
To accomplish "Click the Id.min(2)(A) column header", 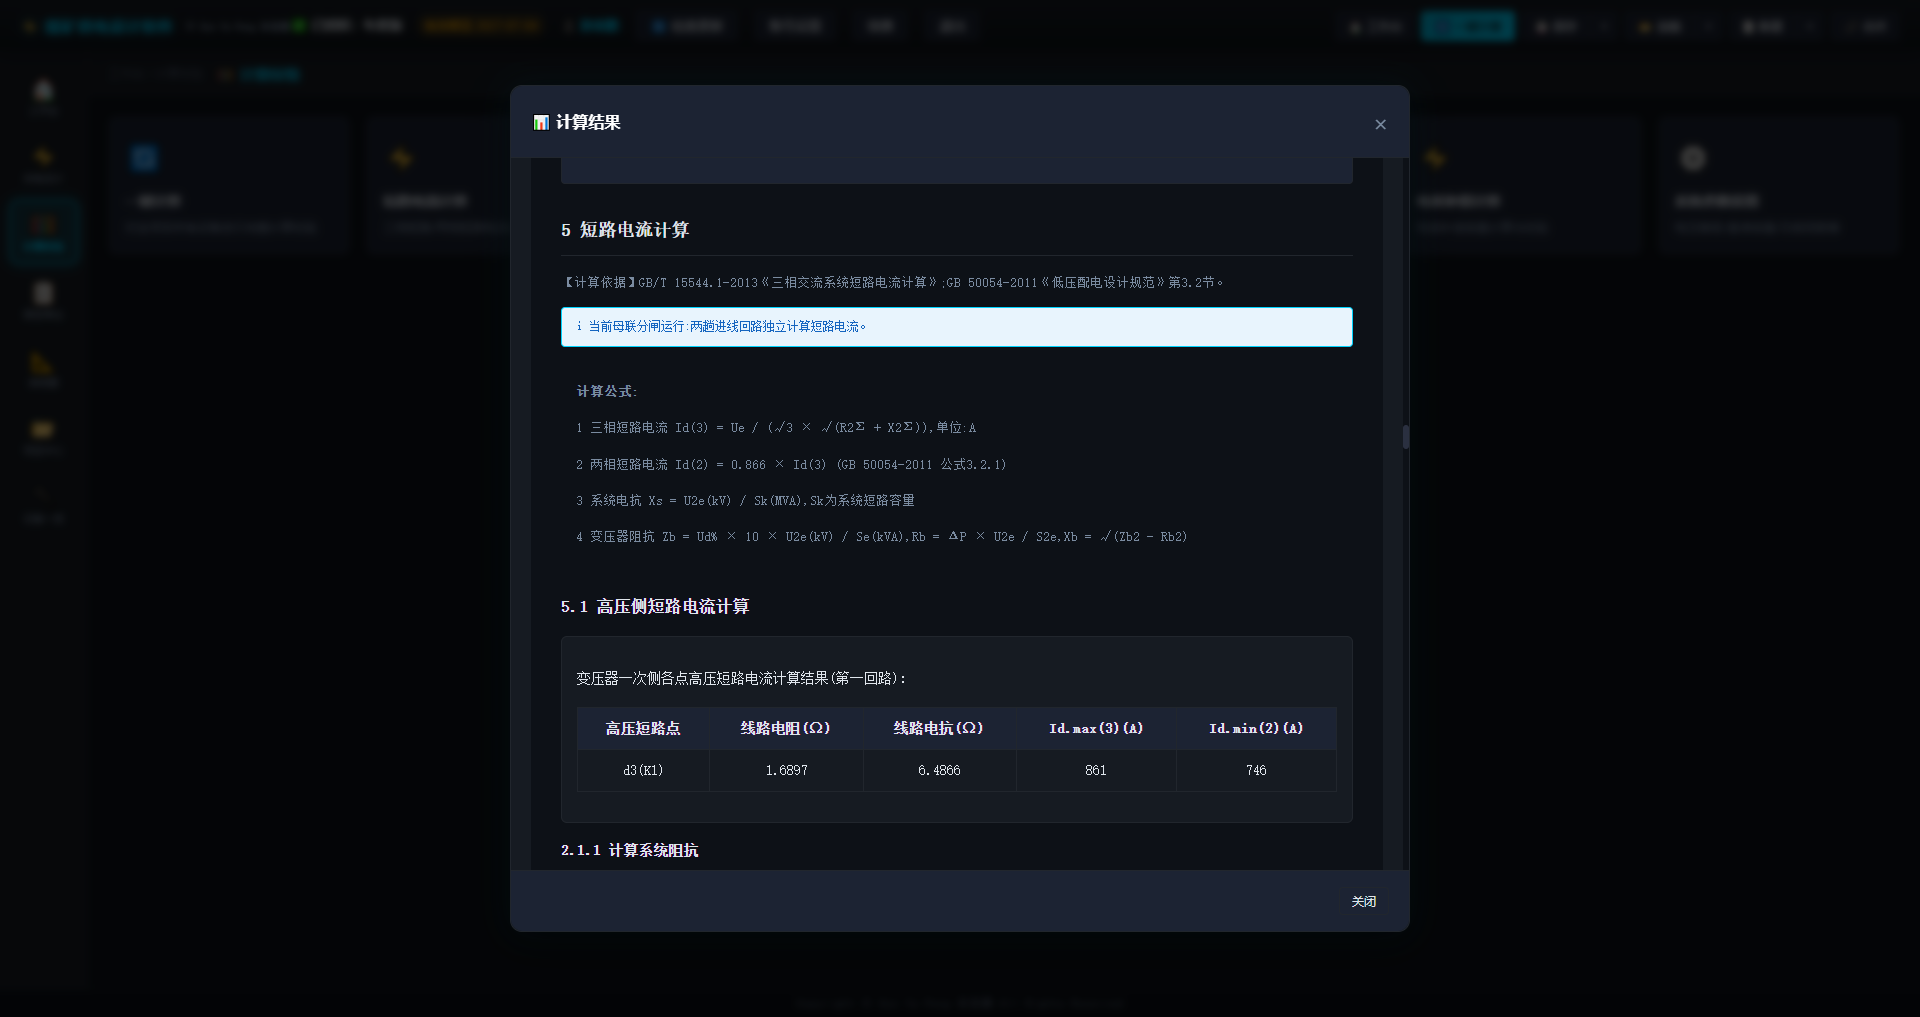I will click(1256, 728).
